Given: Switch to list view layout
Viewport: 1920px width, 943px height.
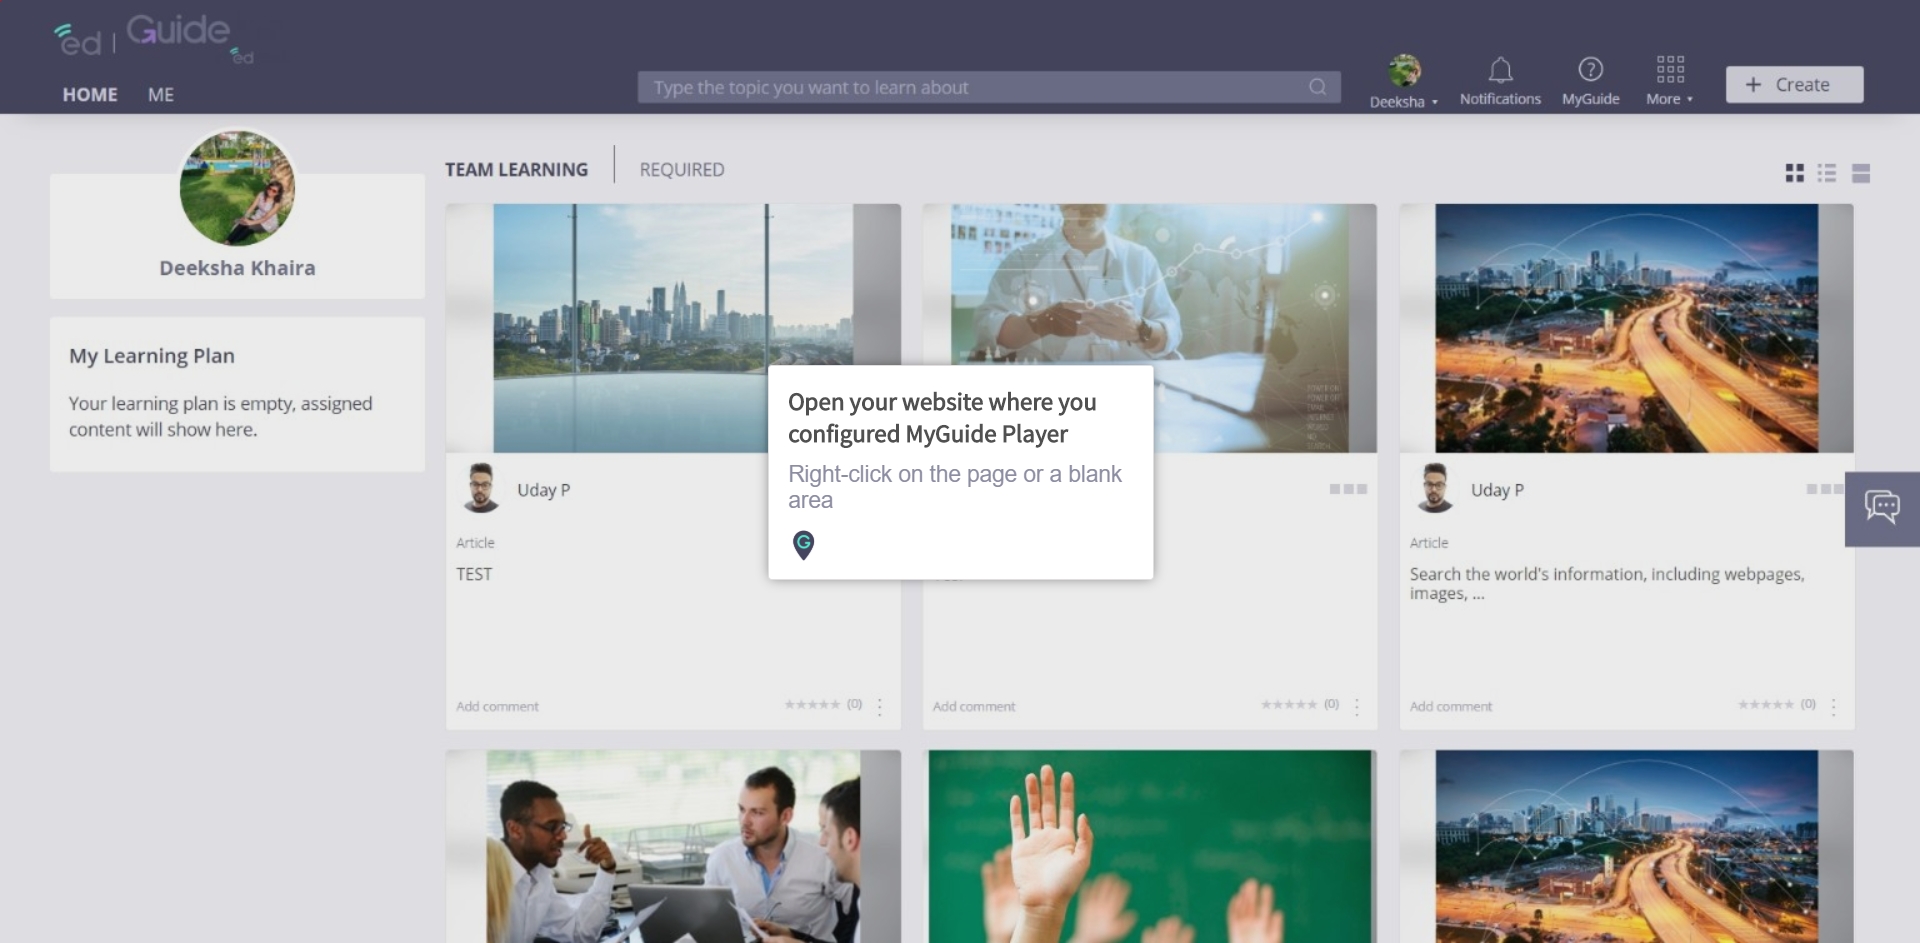Looking at the screenshot, I should pos(1827,173).
